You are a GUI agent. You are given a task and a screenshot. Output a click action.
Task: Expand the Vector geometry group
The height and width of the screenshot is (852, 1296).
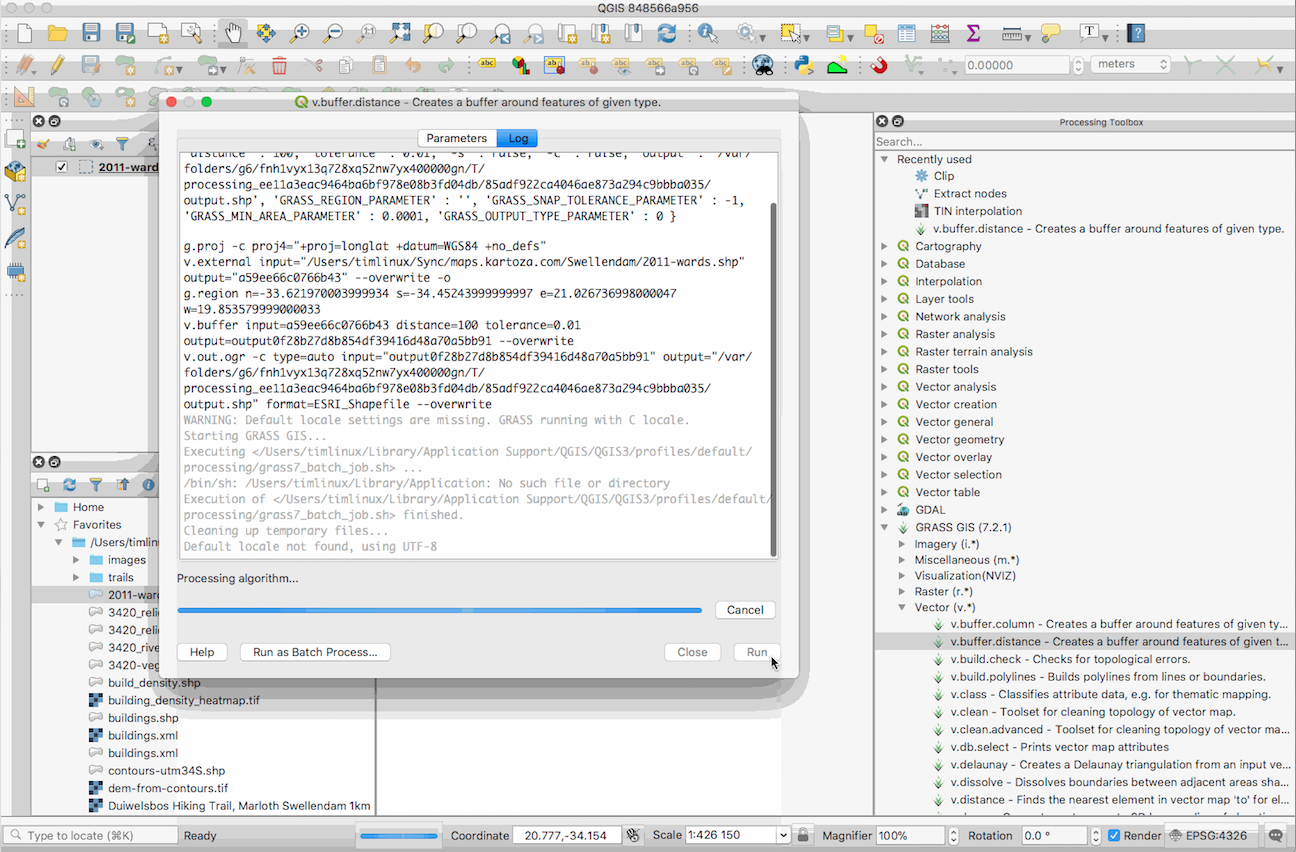884,439
